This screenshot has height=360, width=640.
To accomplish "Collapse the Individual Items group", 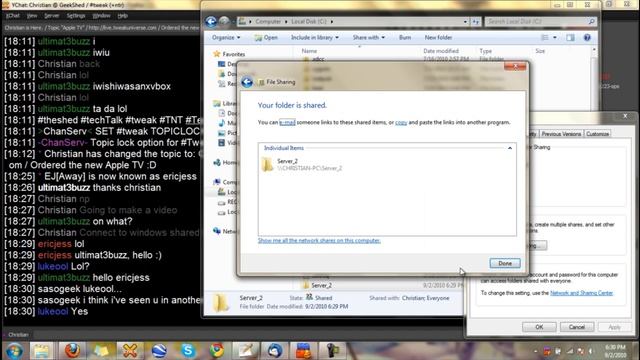I will (x=510, y=148).
